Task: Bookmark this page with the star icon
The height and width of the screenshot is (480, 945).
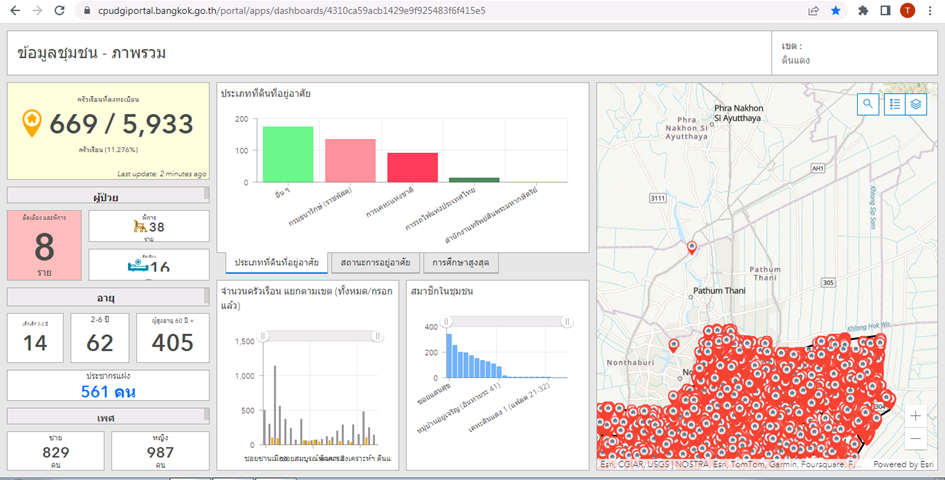Action: coord(835,10)
